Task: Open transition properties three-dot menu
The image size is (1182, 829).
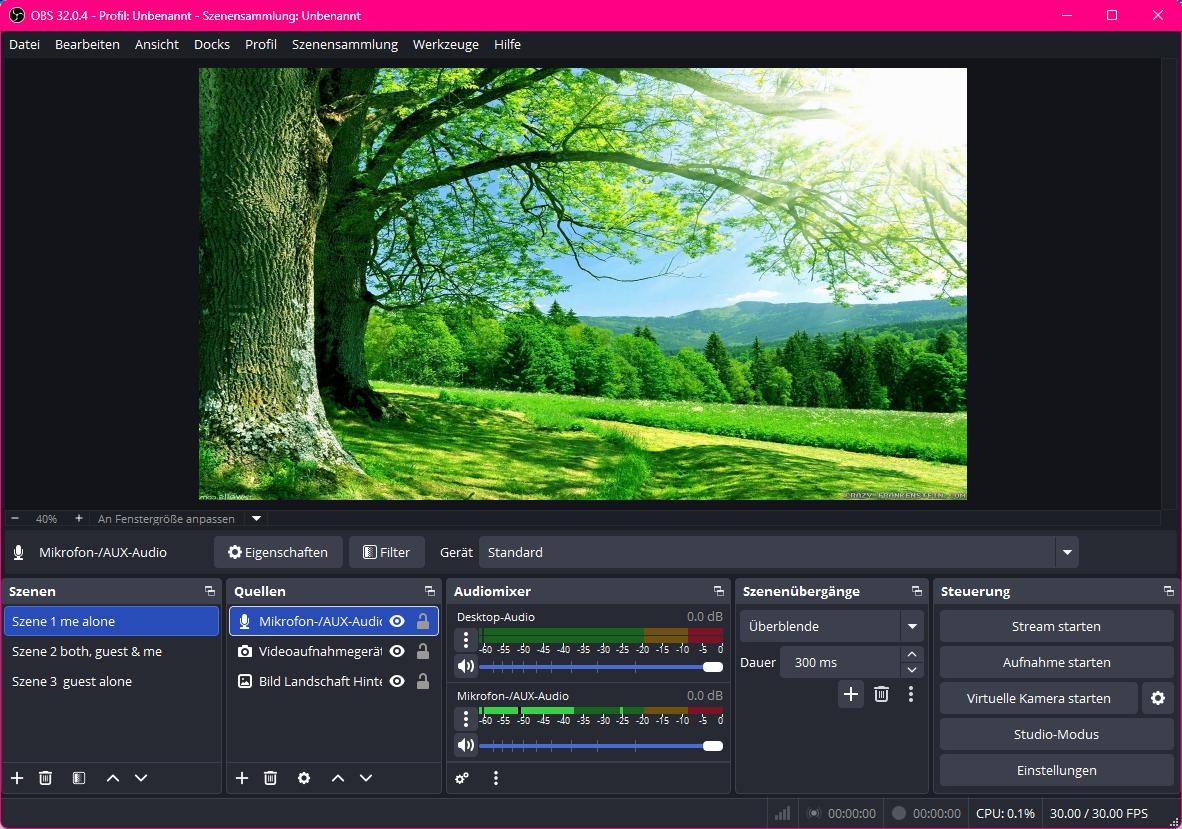Action: coord(911,694)
